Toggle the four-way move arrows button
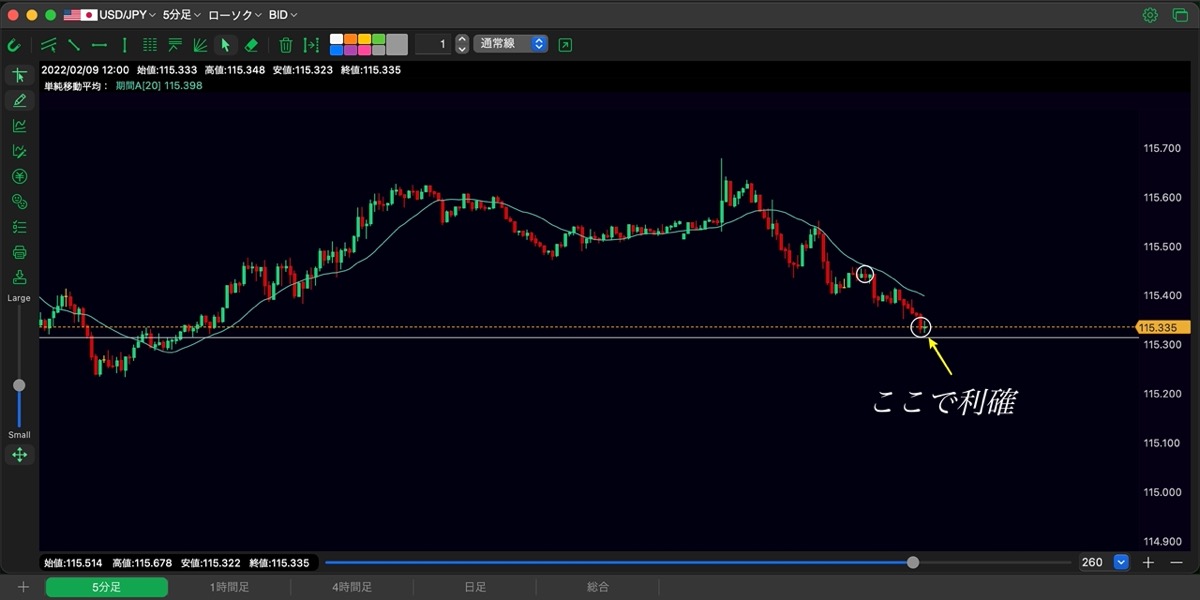 click(19, 455)
